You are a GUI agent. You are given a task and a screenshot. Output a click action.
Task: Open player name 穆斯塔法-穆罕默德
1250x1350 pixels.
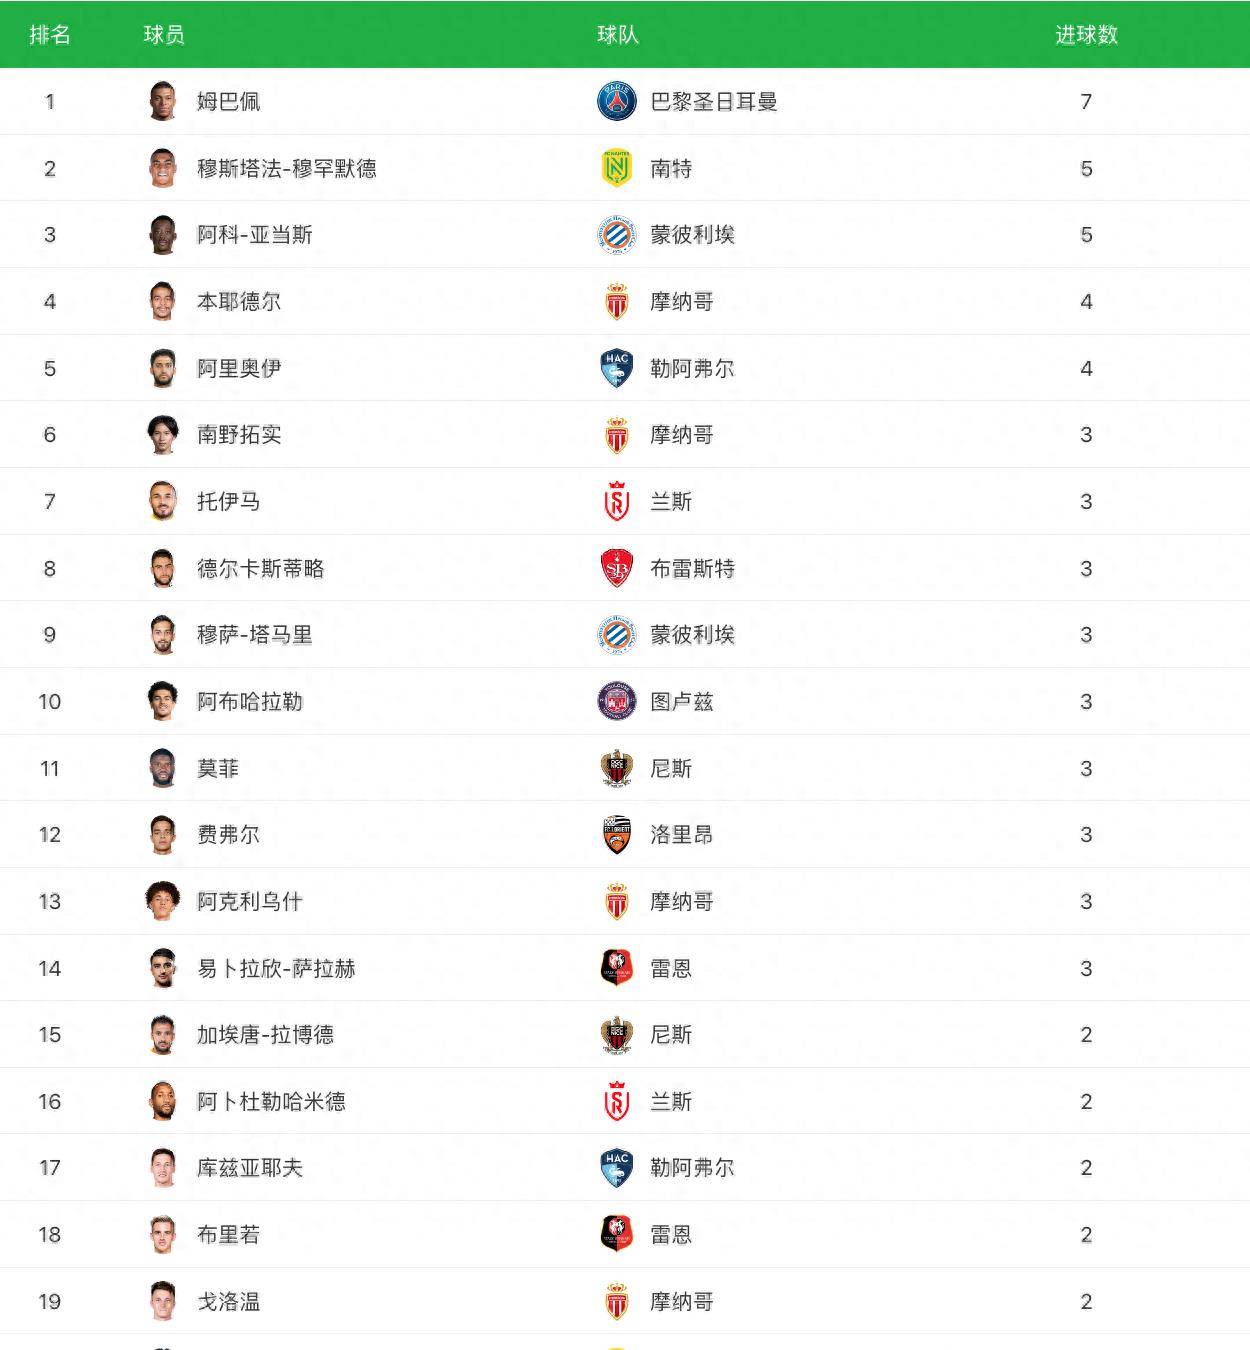tap(286, 168)
